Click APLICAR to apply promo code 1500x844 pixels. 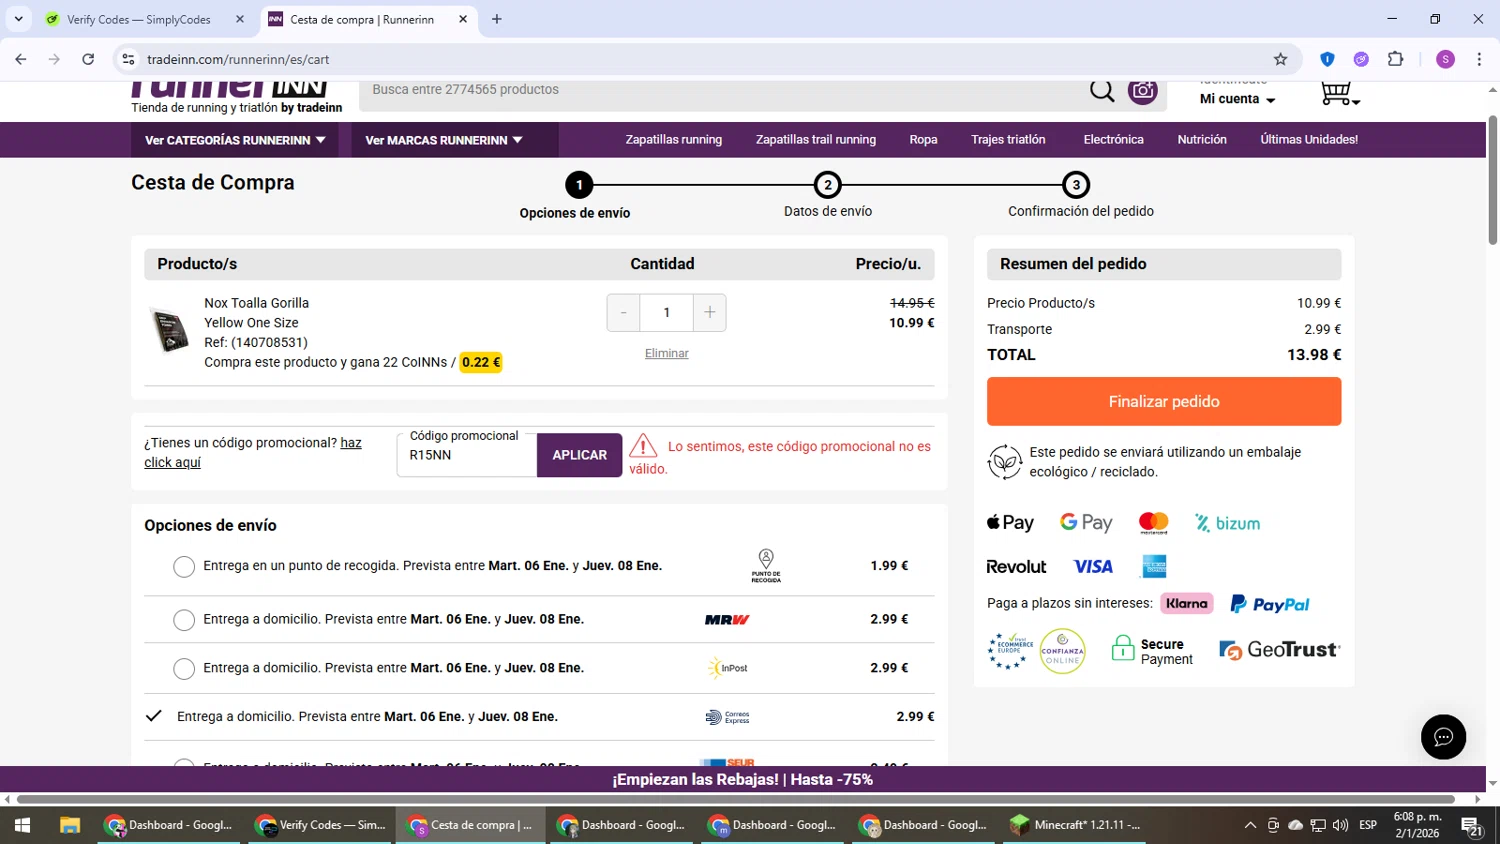click(x=580, y=455)
